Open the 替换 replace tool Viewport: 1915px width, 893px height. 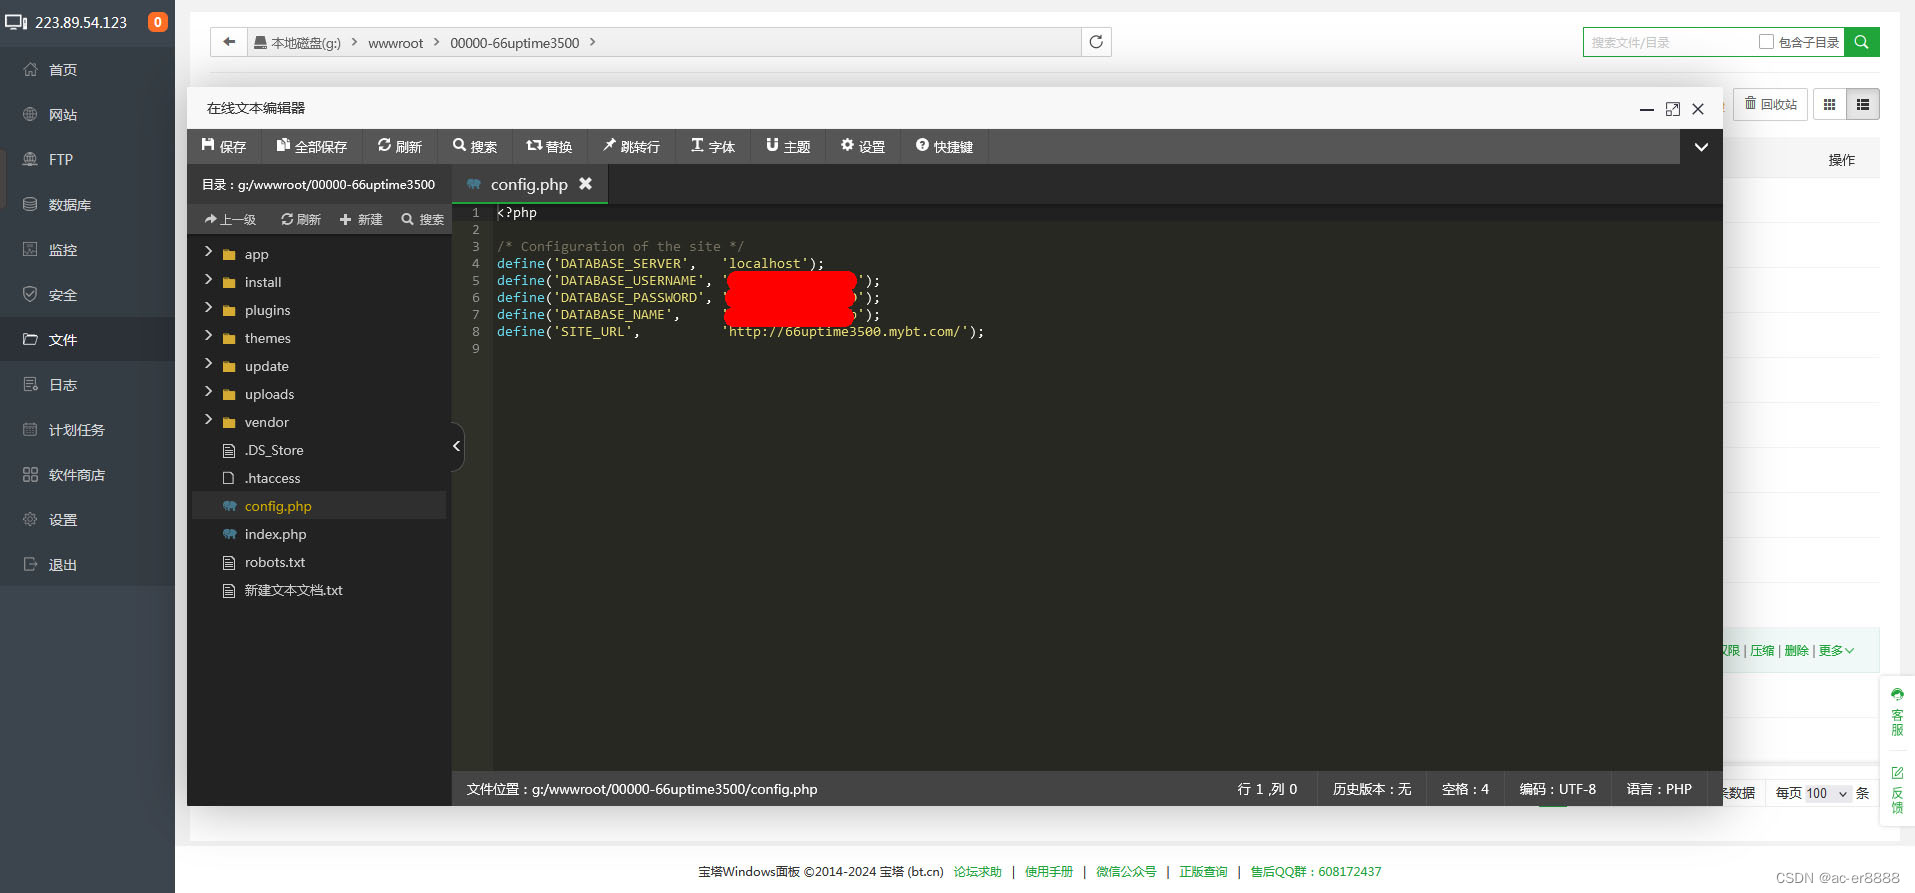tap(549, 146)
